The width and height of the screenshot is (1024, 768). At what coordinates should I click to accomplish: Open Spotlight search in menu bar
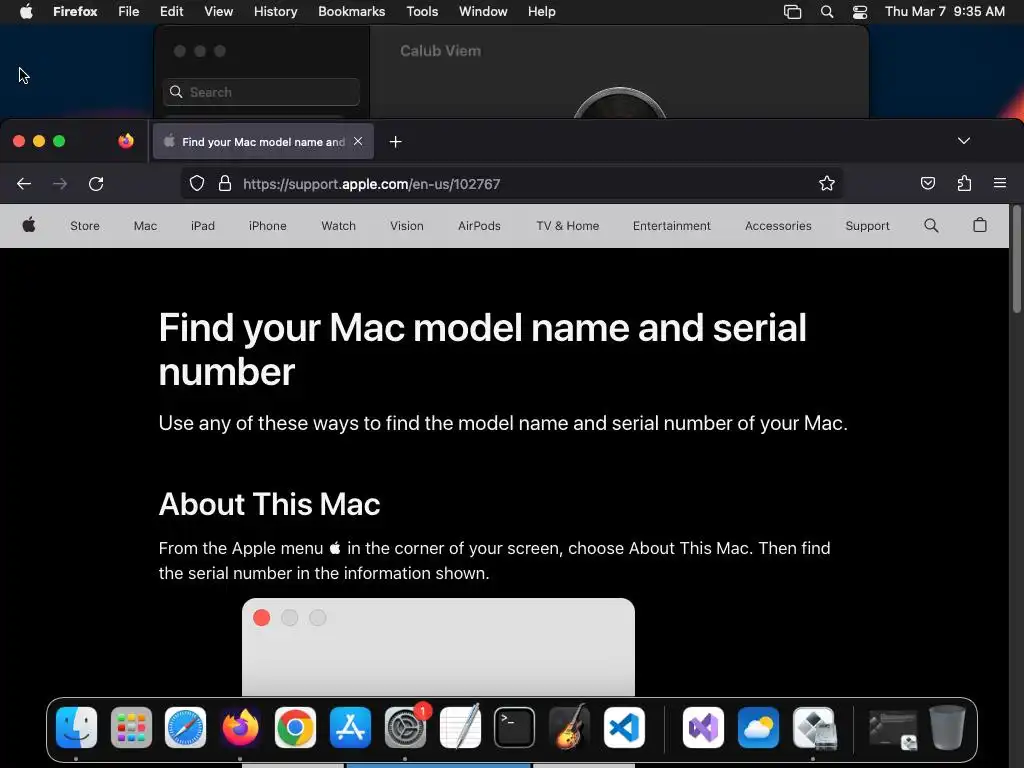pyautogui.click(x=827, y=12)
